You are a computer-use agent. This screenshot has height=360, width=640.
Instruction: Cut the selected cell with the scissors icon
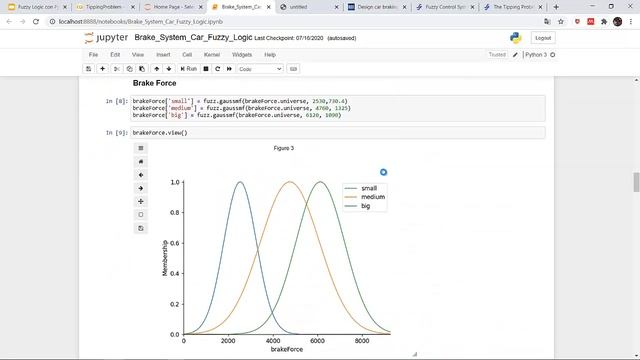click(117, 69)
